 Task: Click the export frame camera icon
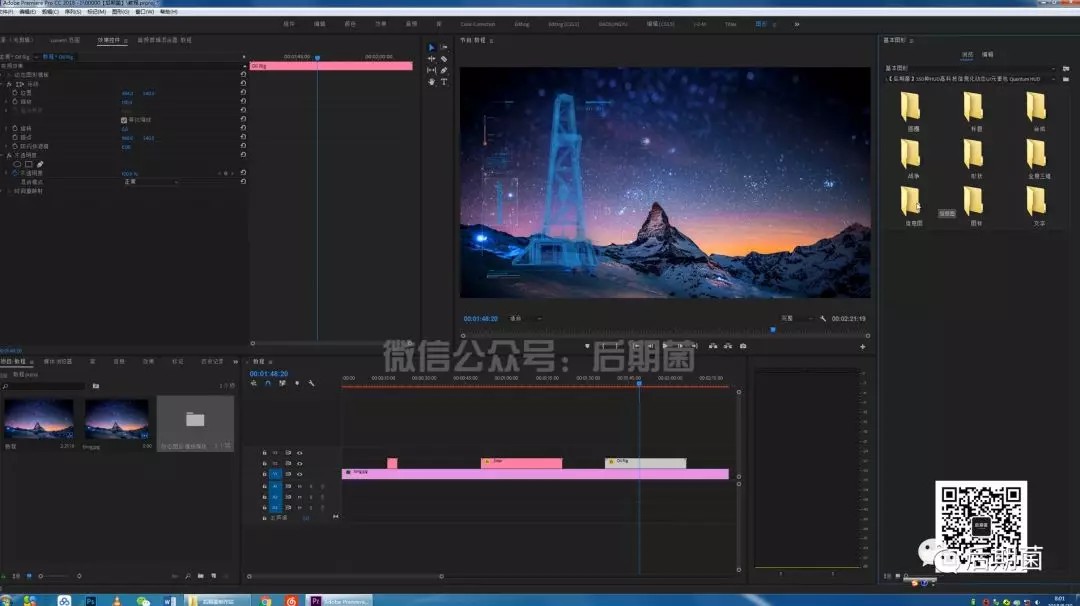click(x=742, y=346)
